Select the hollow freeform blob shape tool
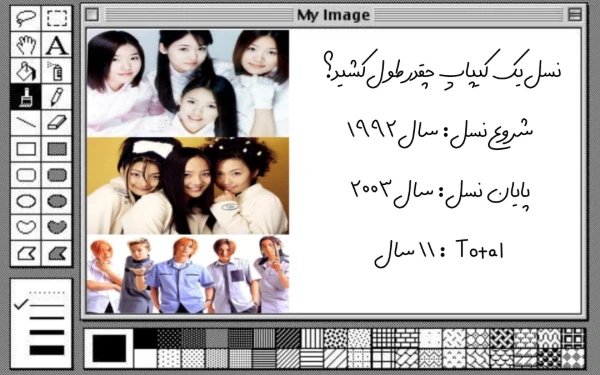600x375 pixels. tap(26, 227)
